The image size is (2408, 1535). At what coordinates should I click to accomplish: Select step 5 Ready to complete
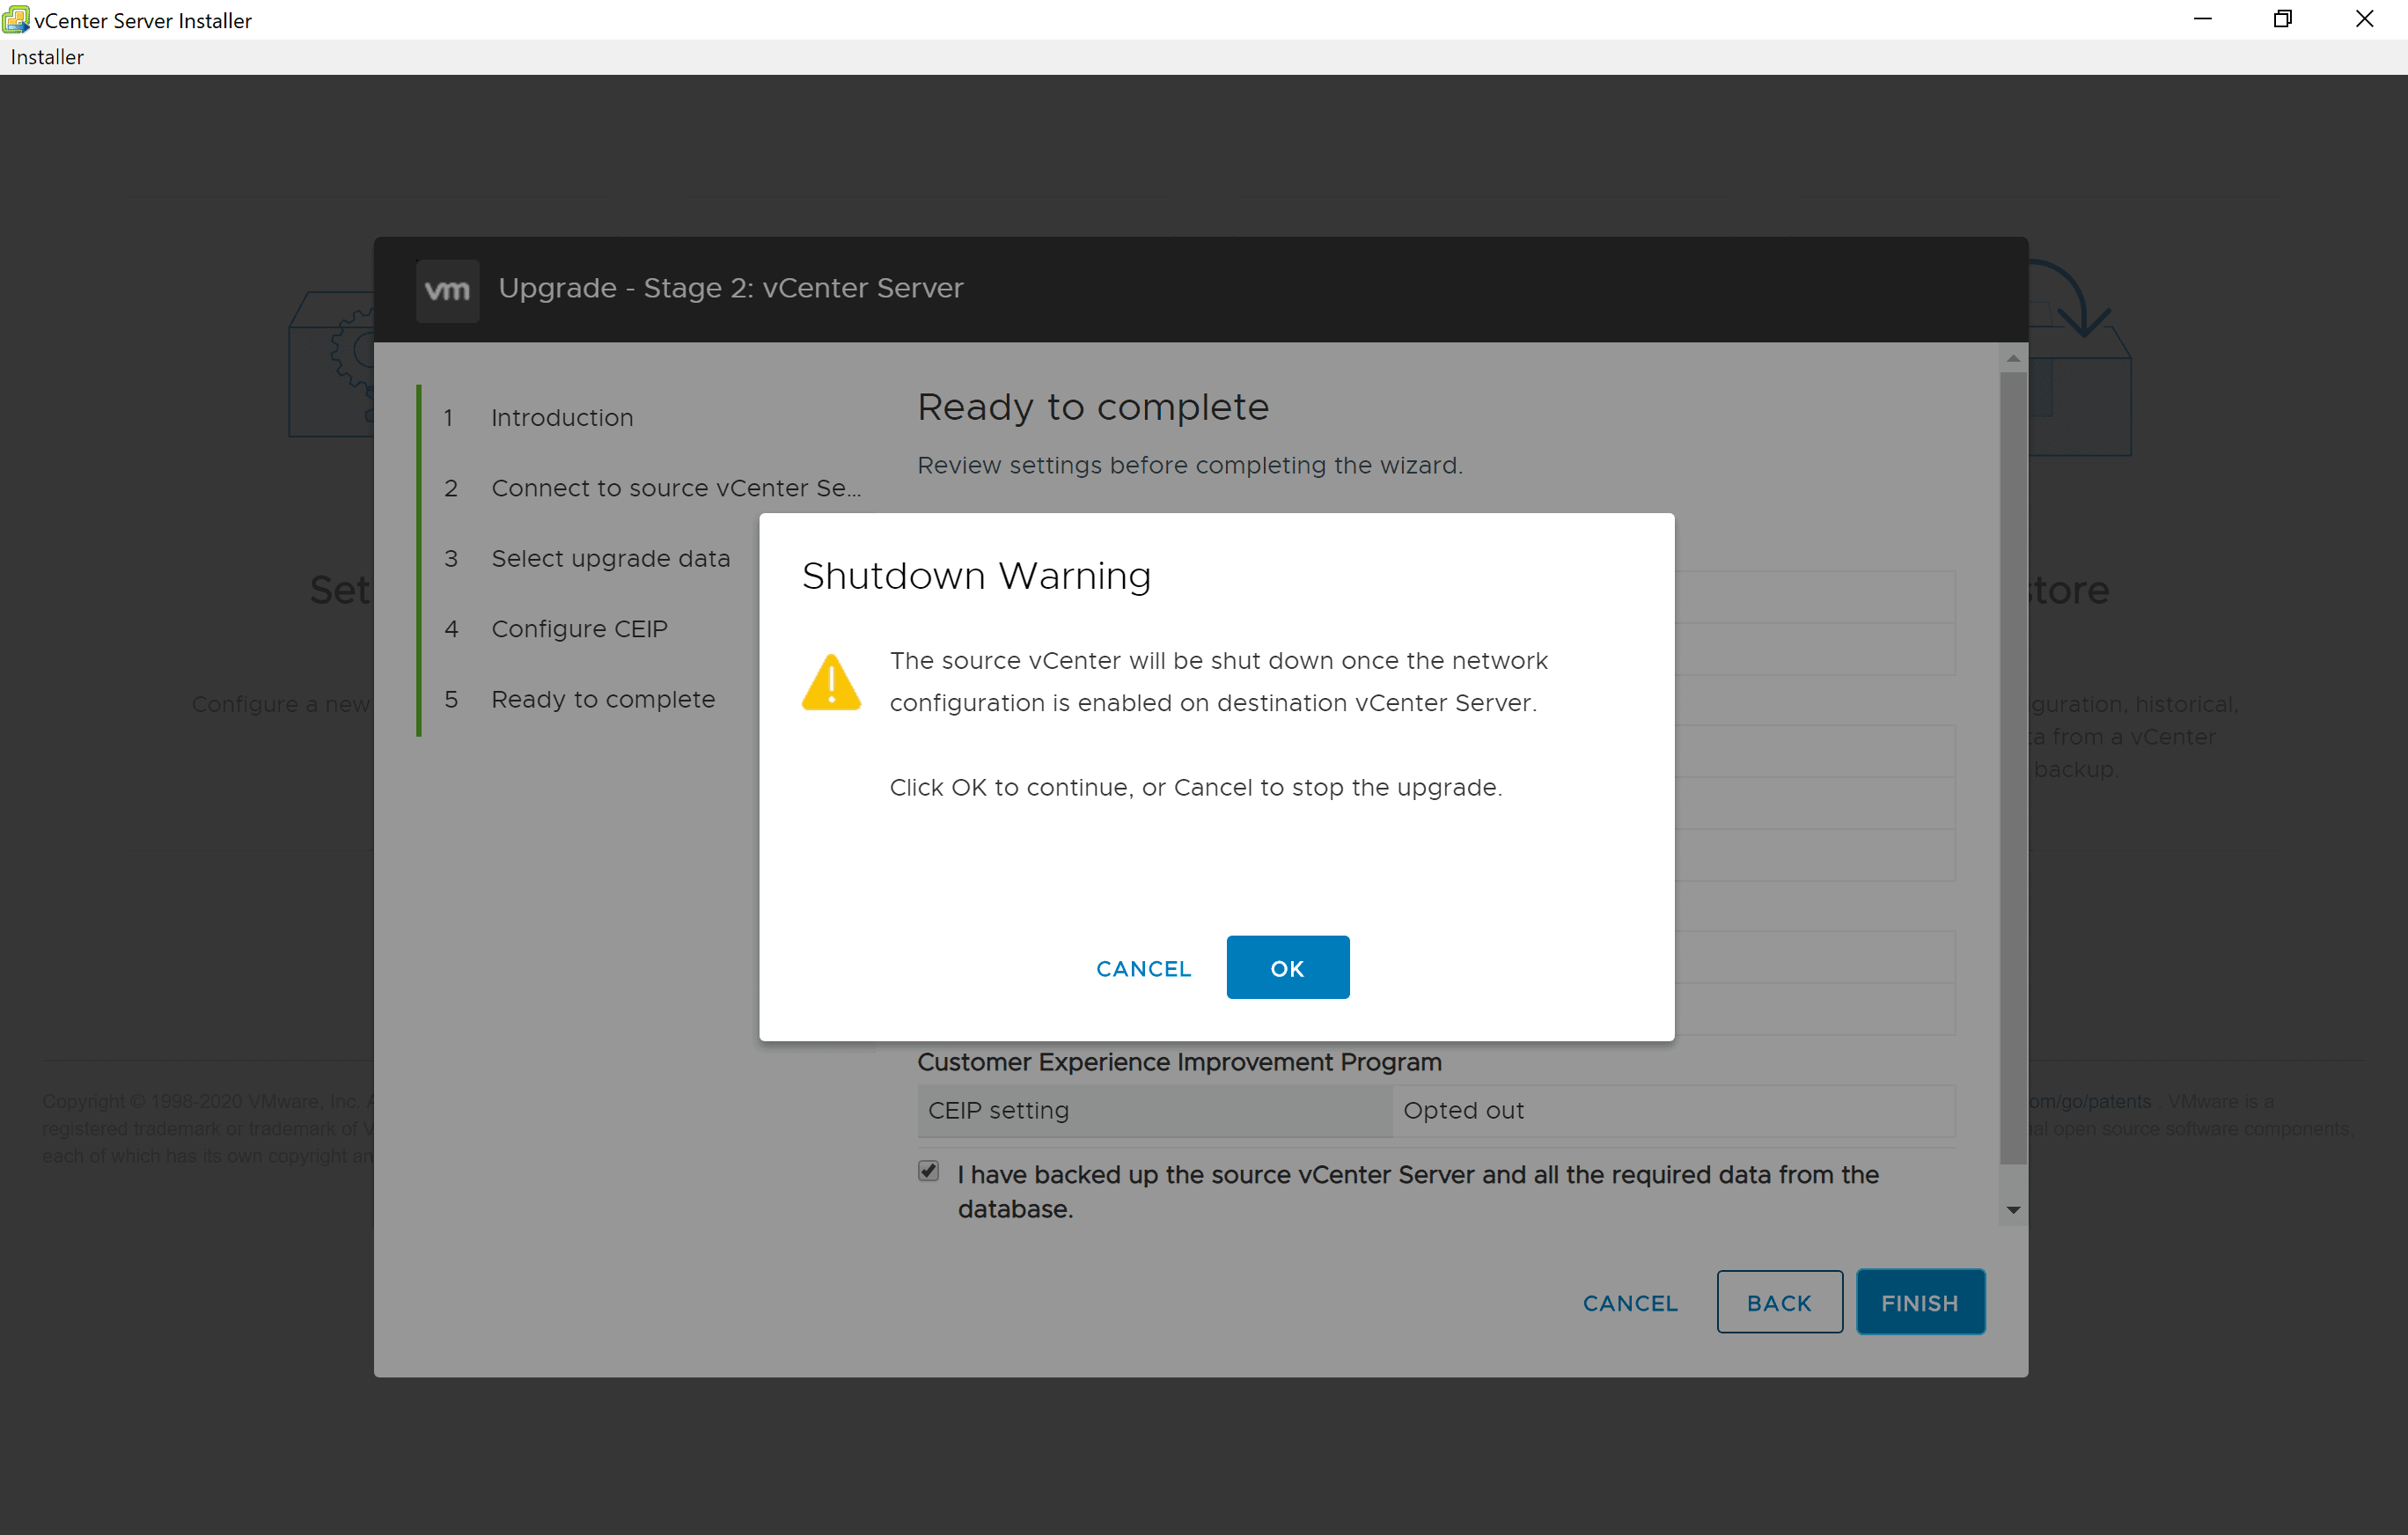[x=579, y=699]
